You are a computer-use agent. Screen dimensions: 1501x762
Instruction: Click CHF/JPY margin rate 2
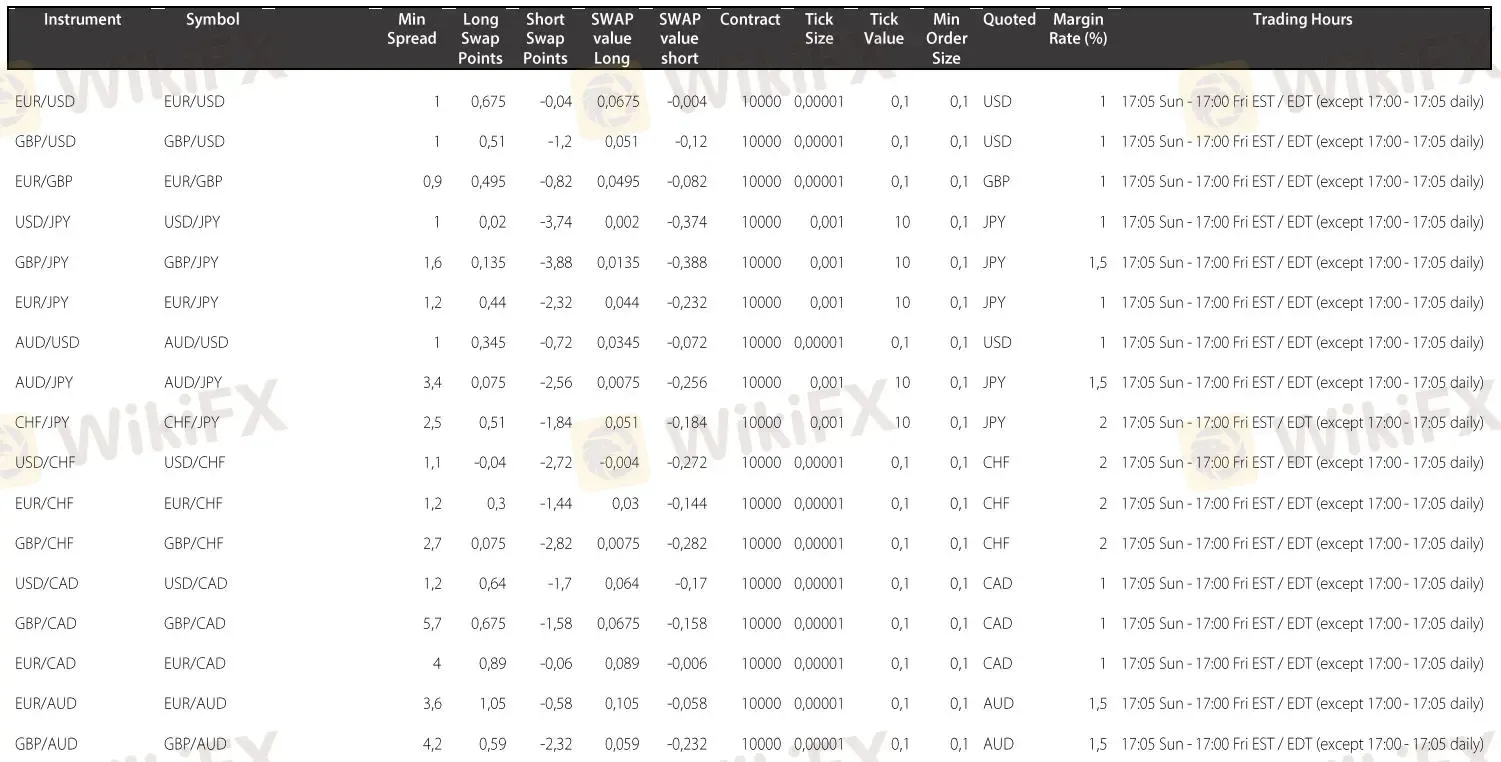coord(1103,422)
